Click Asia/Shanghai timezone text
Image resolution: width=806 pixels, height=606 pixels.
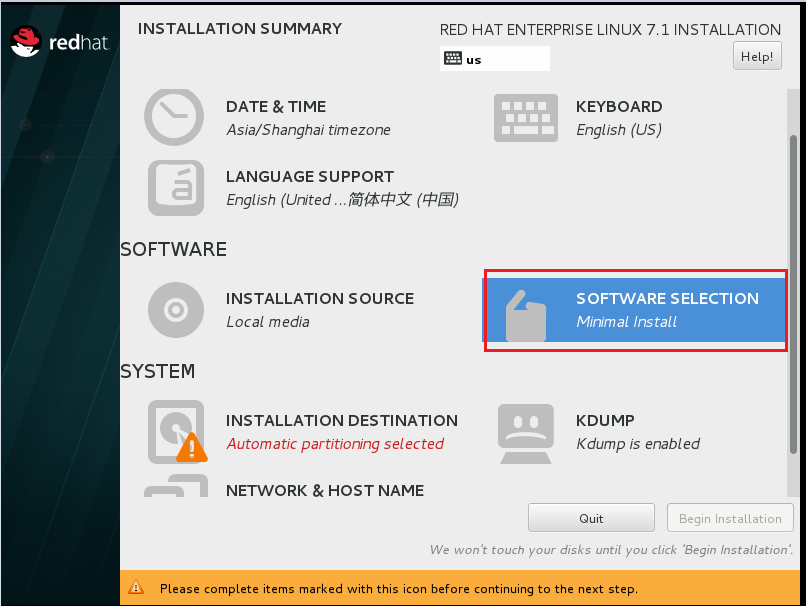point(308,130)
